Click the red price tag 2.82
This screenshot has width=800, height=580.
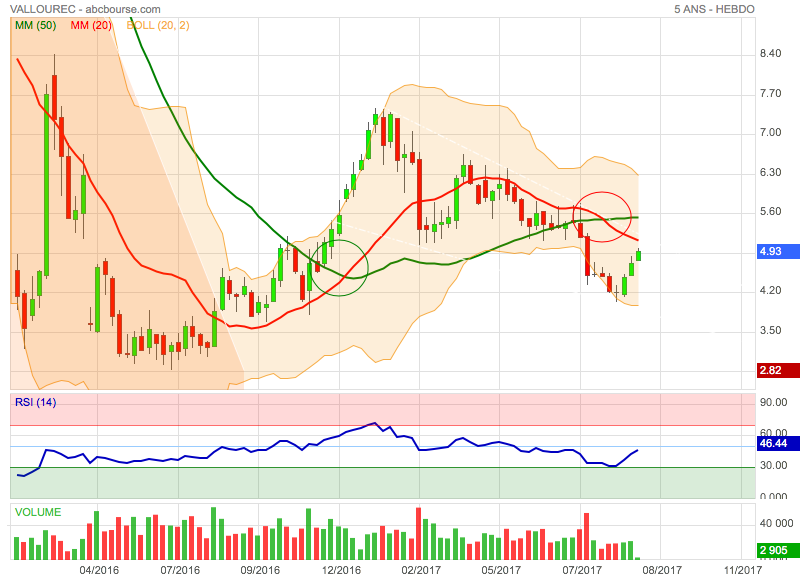click(778, 370)
